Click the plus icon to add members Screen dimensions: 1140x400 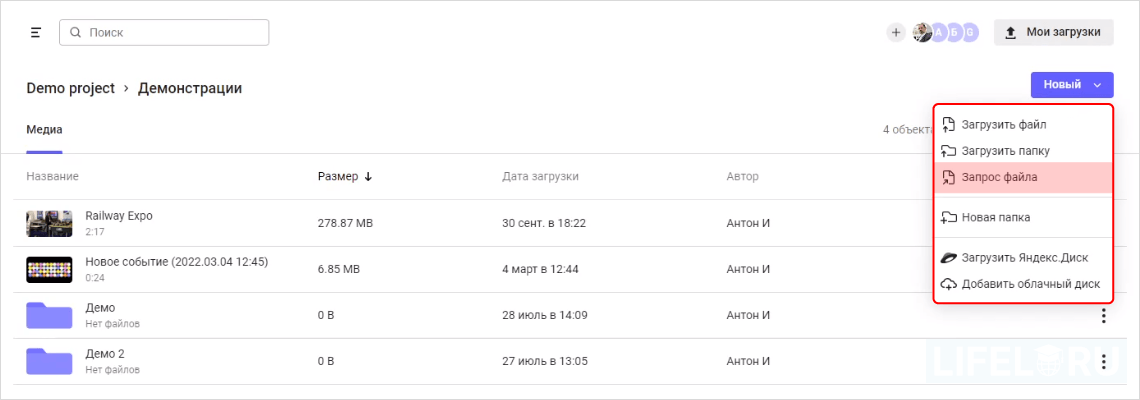pyautogui.click(x=895, y=33)
